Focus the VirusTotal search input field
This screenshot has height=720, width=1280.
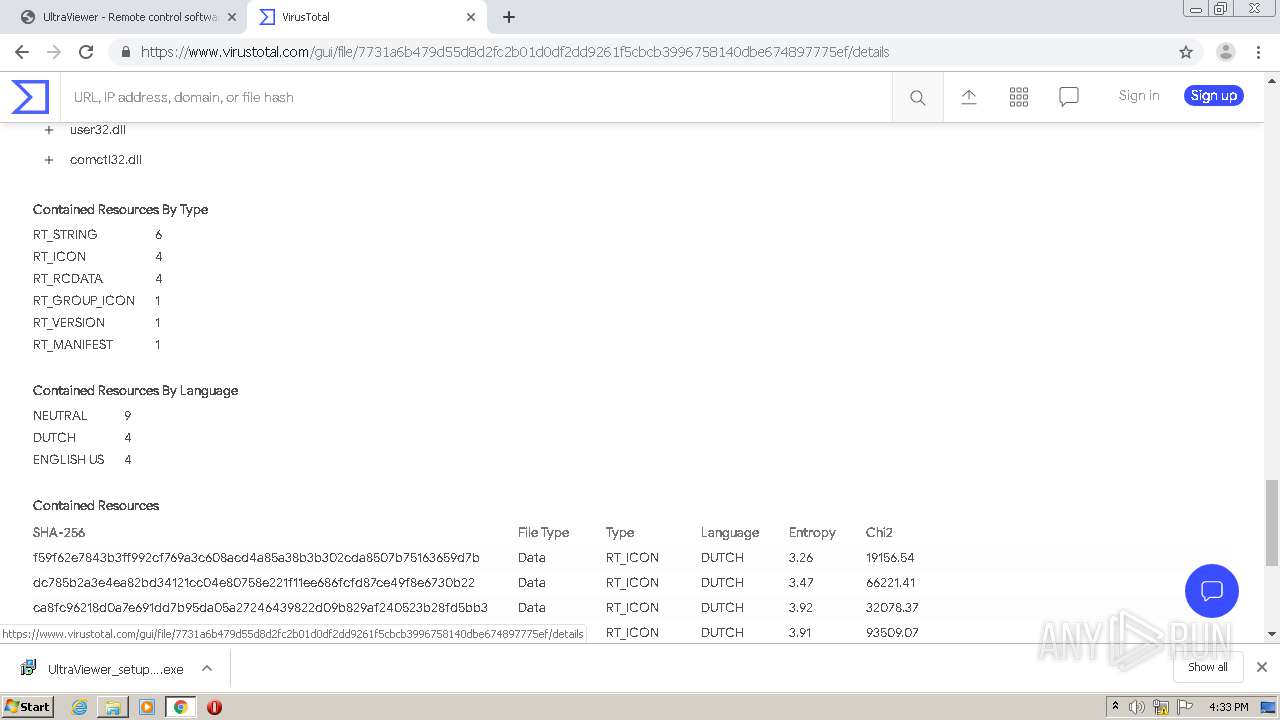pos(476,97)
